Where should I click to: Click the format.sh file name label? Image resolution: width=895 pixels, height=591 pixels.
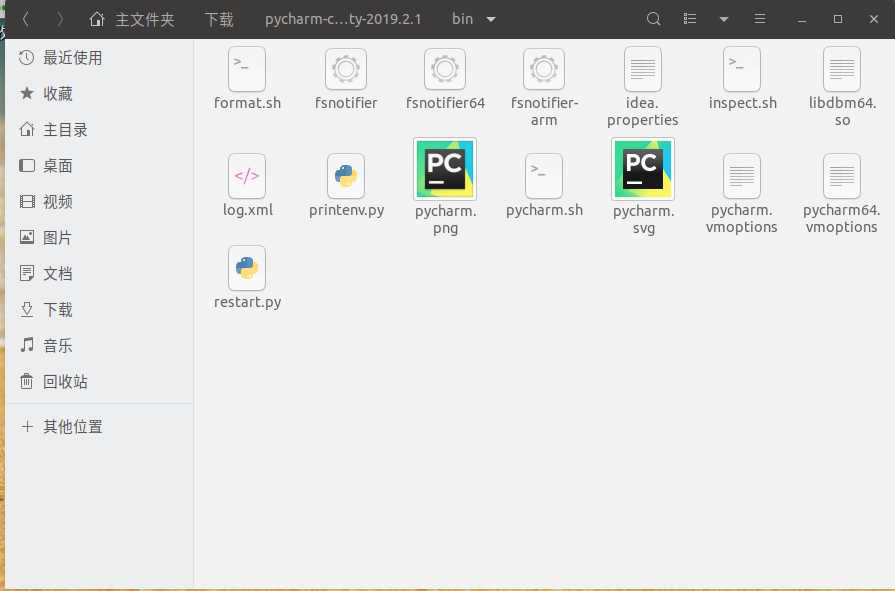pyautogui.click(x=247, y=103)
